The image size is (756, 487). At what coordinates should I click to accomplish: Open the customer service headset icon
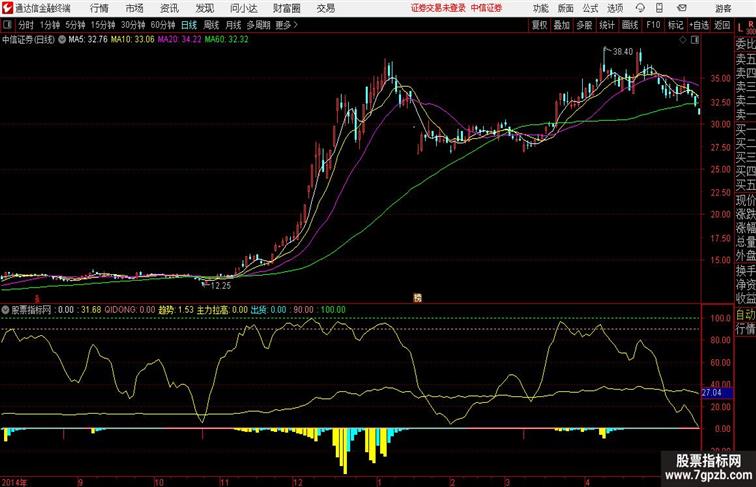pos(640,8)
